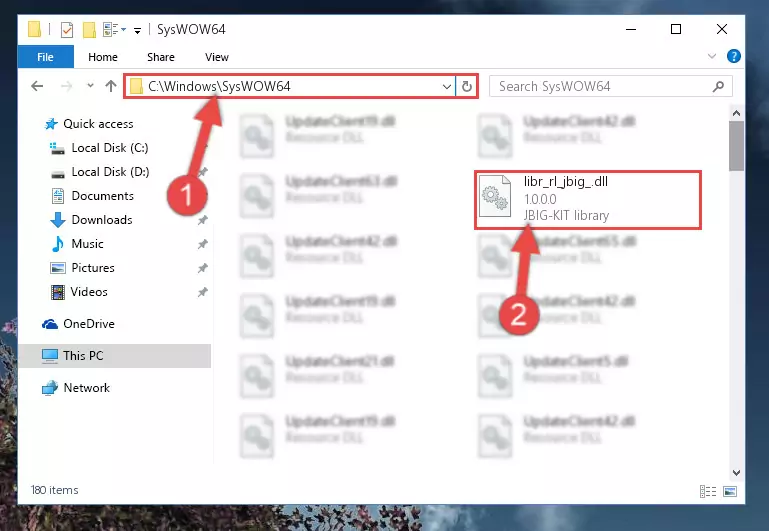Click the pin icon next to Music

202,244
